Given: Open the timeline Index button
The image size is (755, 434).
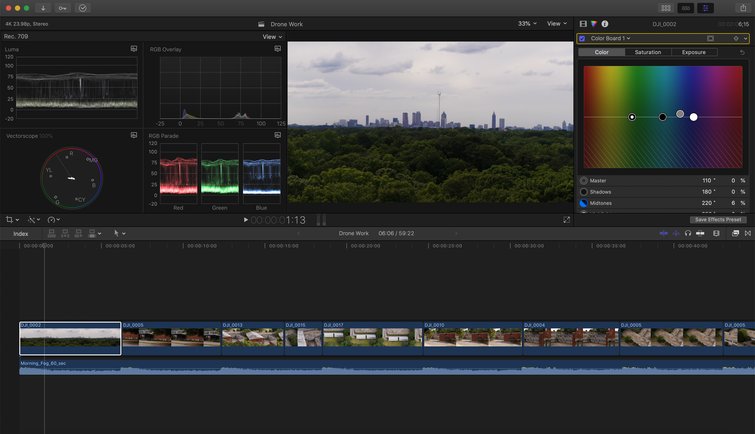Looking at the screenshot, I should [x=20, y=233].
